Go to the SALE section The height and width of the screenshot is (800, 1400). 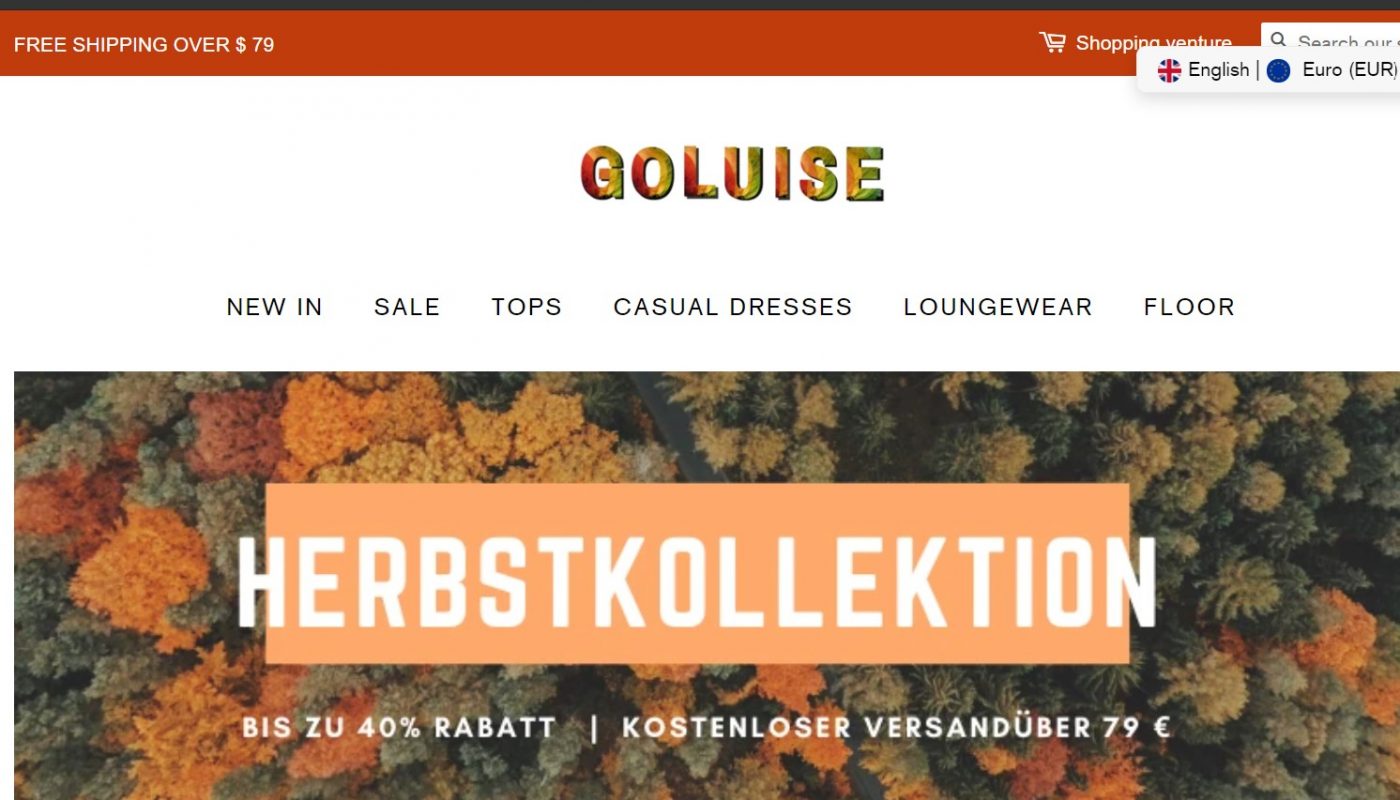coord(407,307)
